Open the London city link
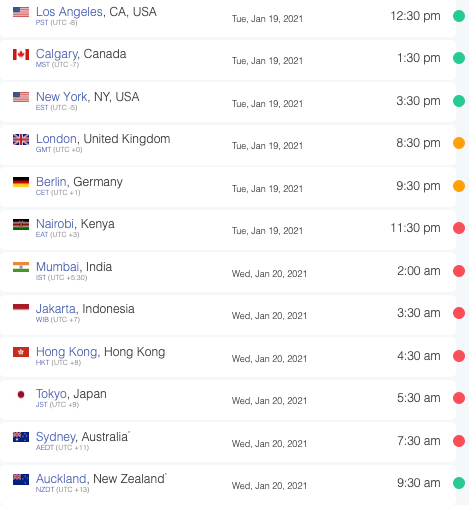This screenshot has width=469, height=505. [x=56, y=139]
